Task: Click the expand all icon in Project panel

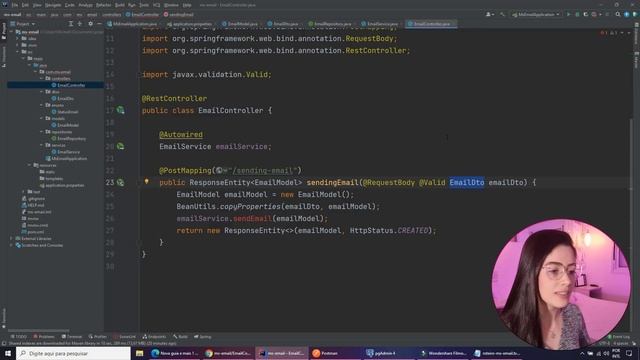Action: (71, 24)
